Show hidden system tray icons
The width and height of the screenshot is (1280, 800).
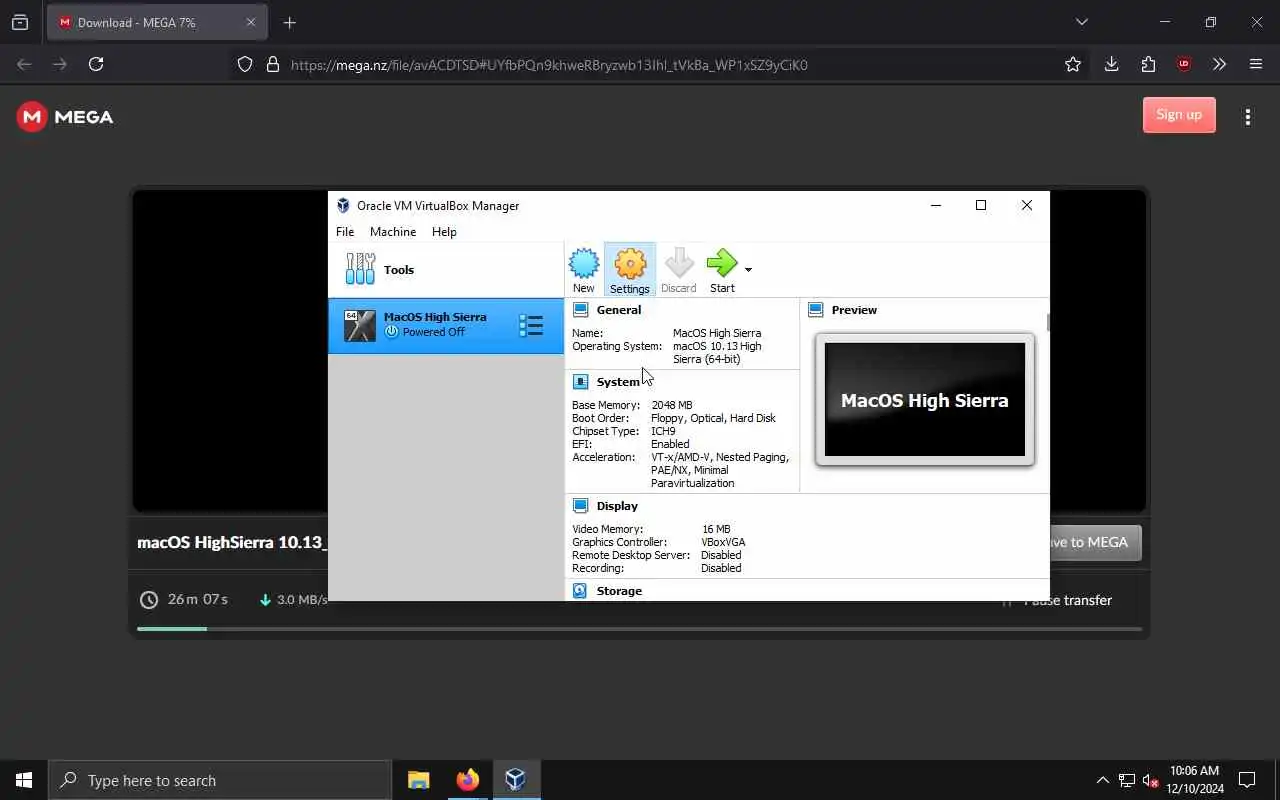click(x=1102, y=780)
